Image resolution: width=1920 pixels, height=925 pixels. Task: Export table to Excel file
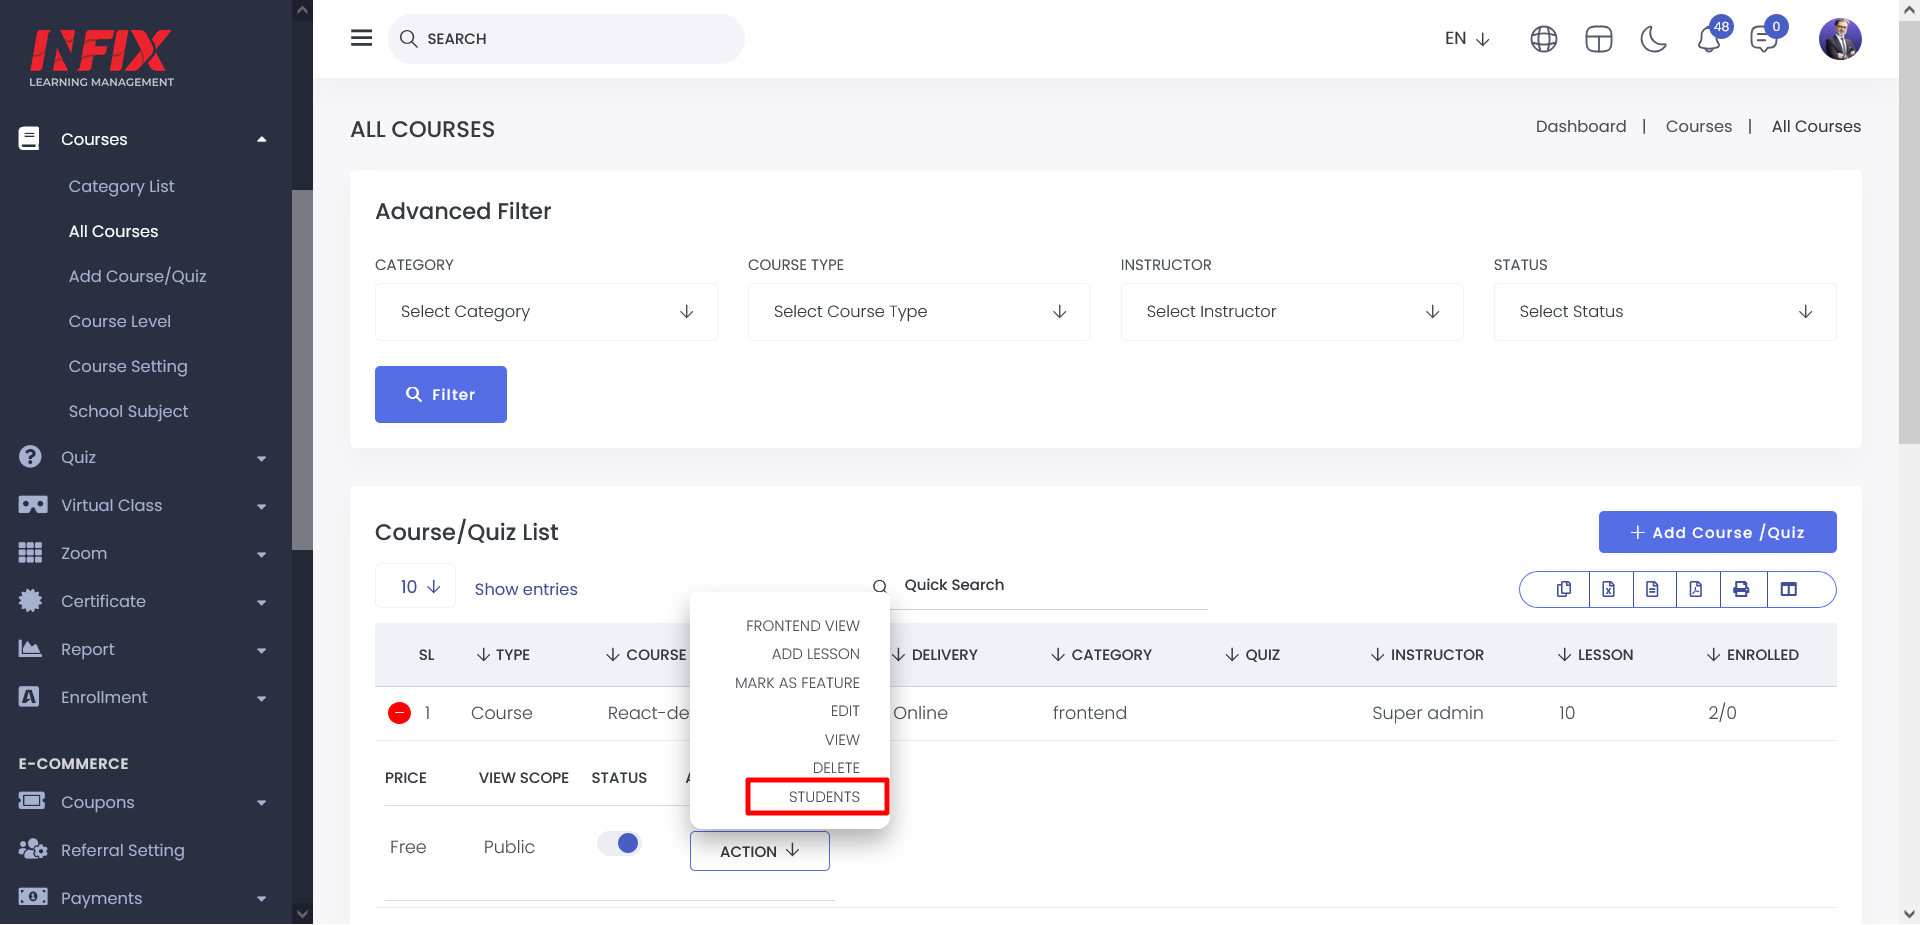pyautogui.click(x=1608, y=589)
